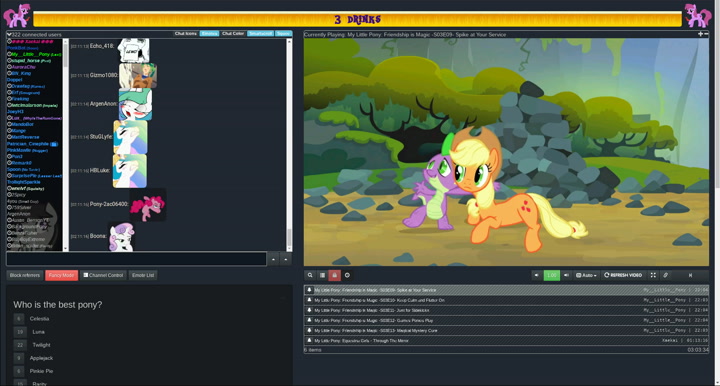
Task: Click the Refresh Video button
Action: (x=623, y=275)
